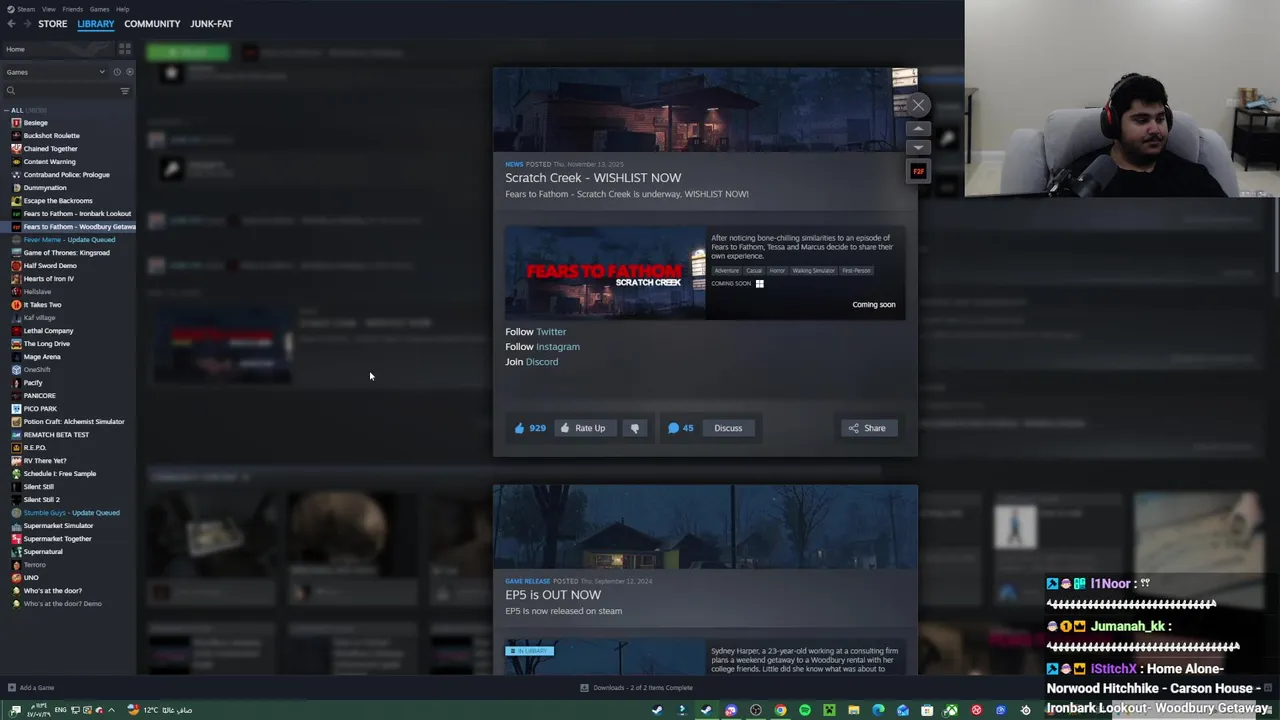The image size is (1280, 720).
Task: Switch to the library grid collections view icon
Action: [125, 49]
